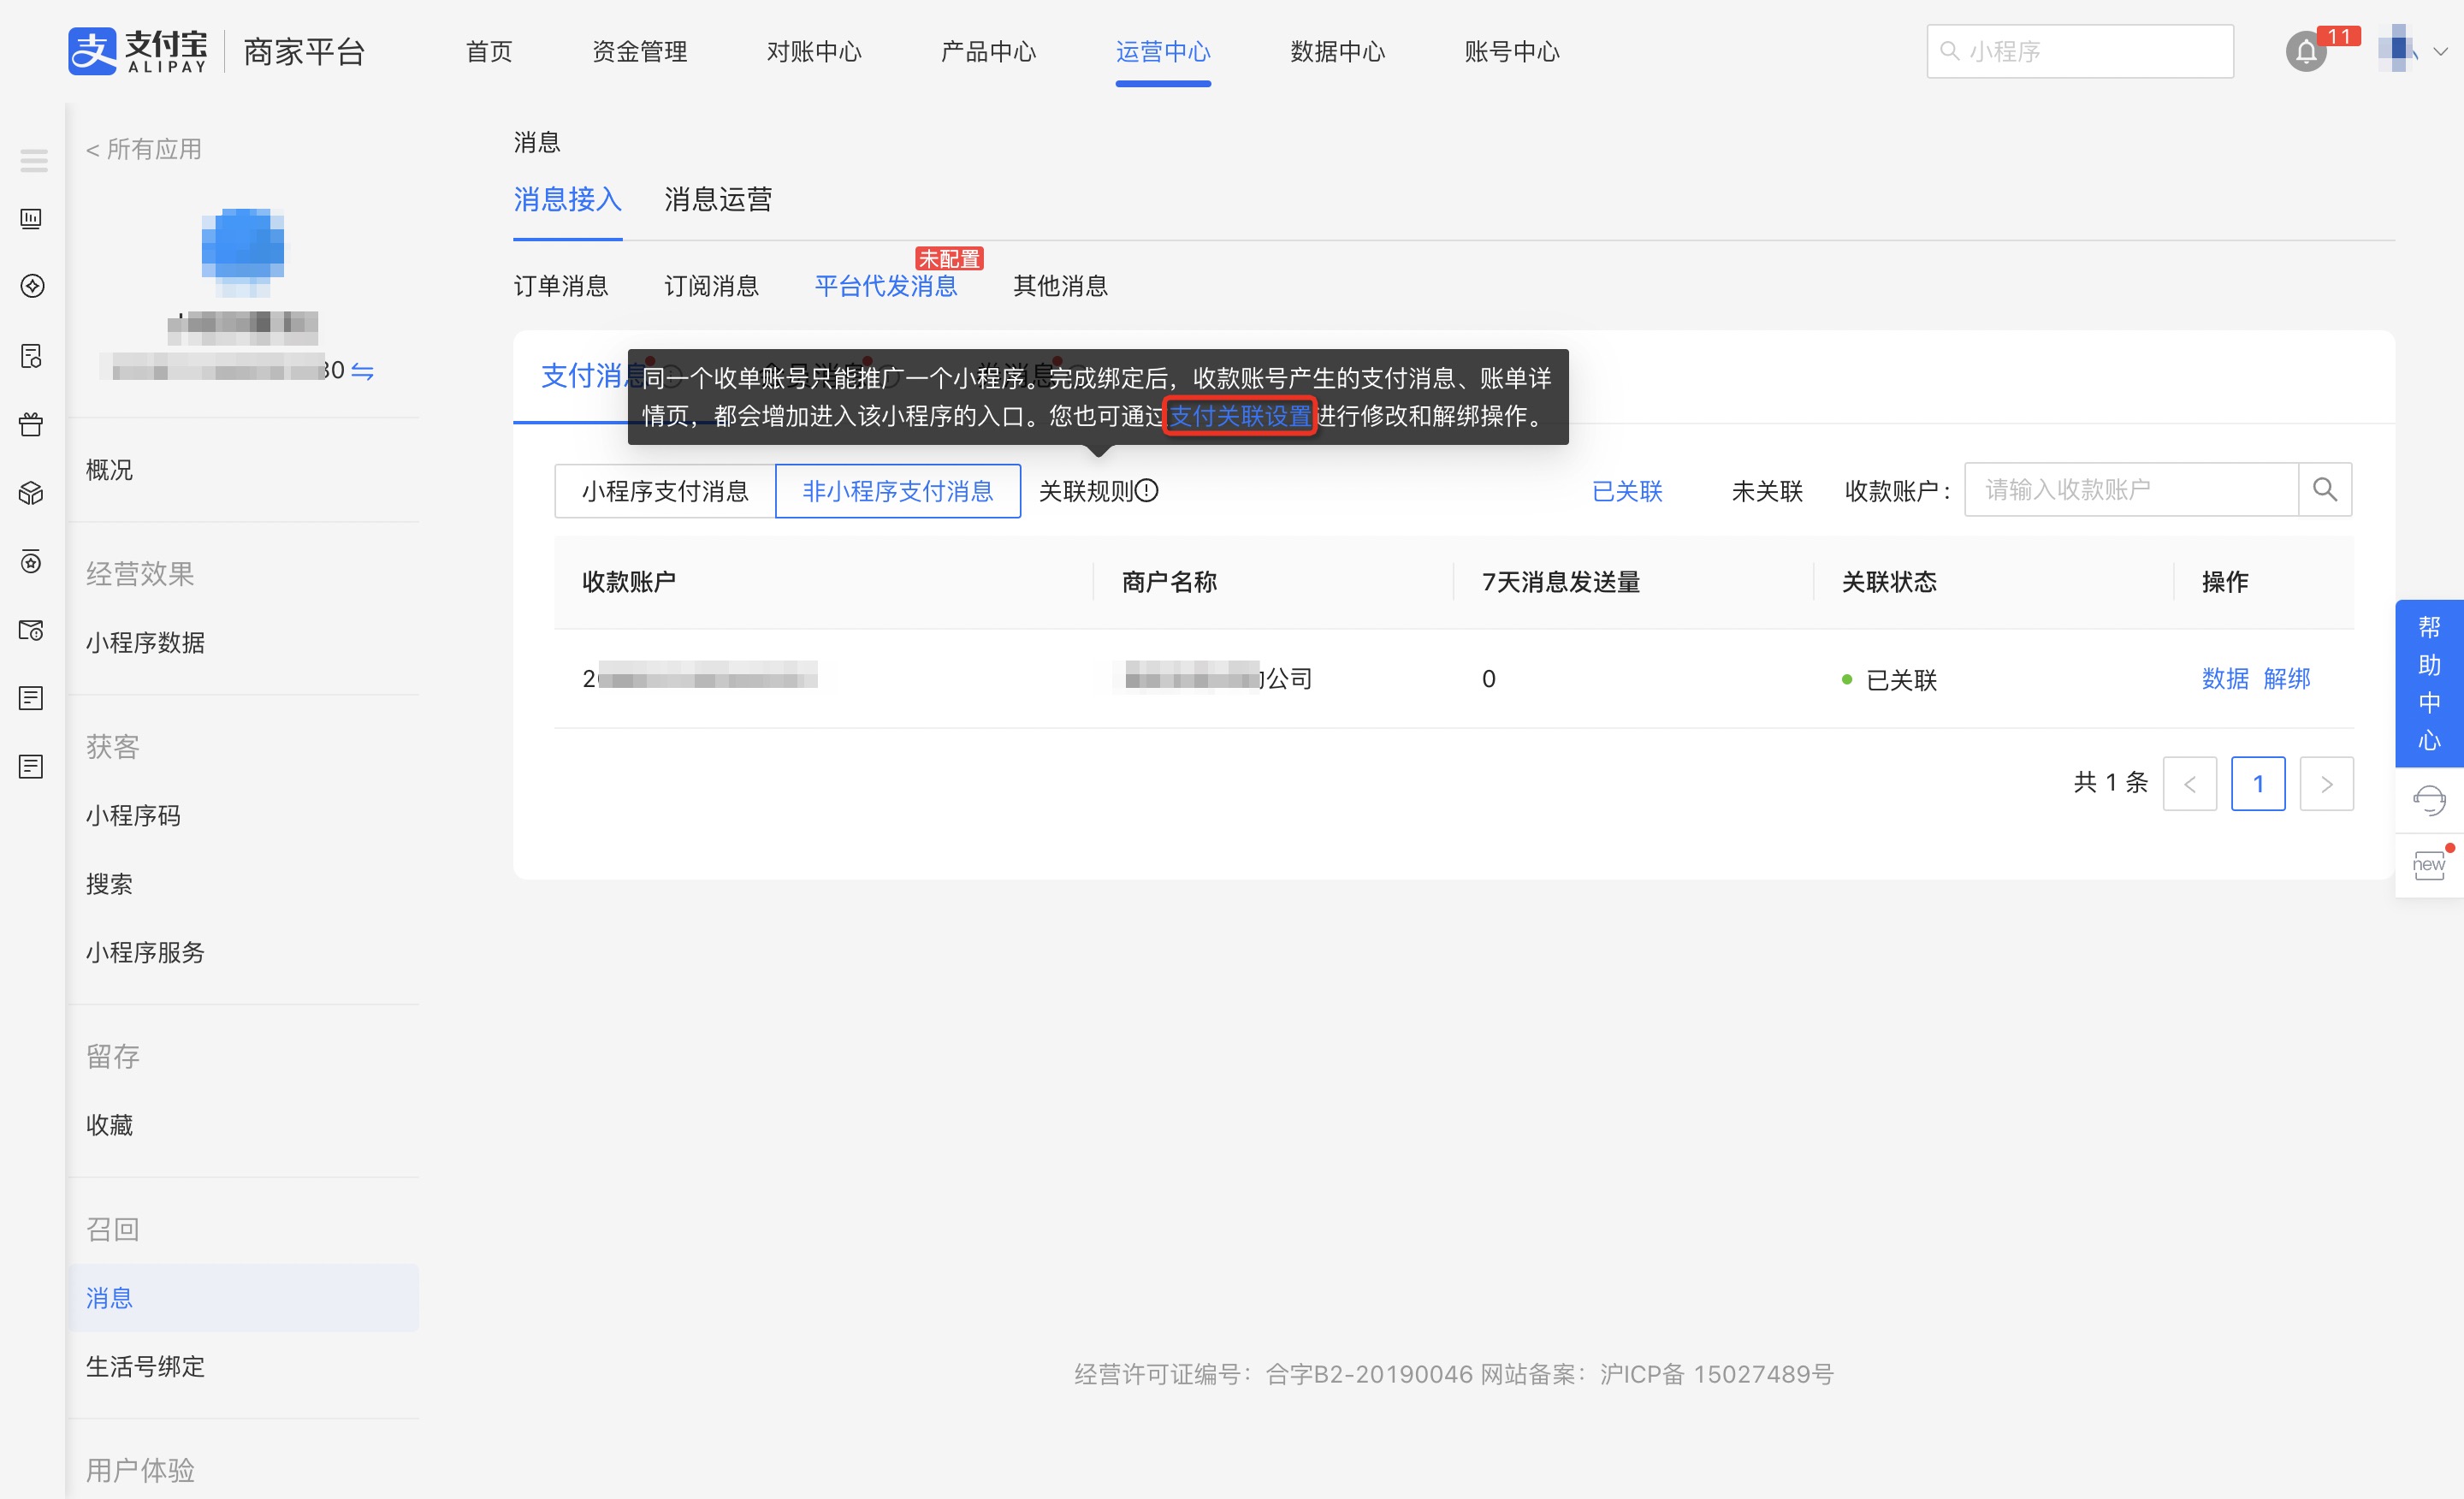Switch to 非小程序支付消息 filter

point(897,491)
